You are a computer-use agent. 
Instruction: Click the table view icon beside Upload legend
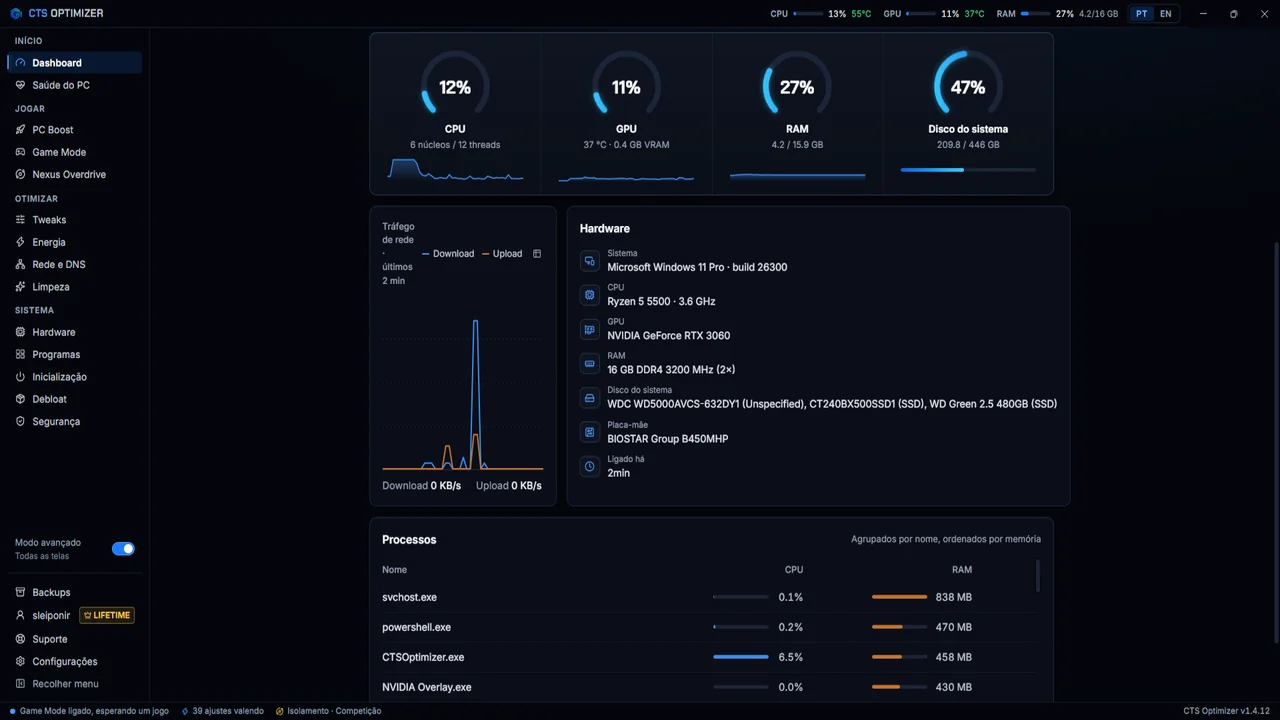(537, 254)
